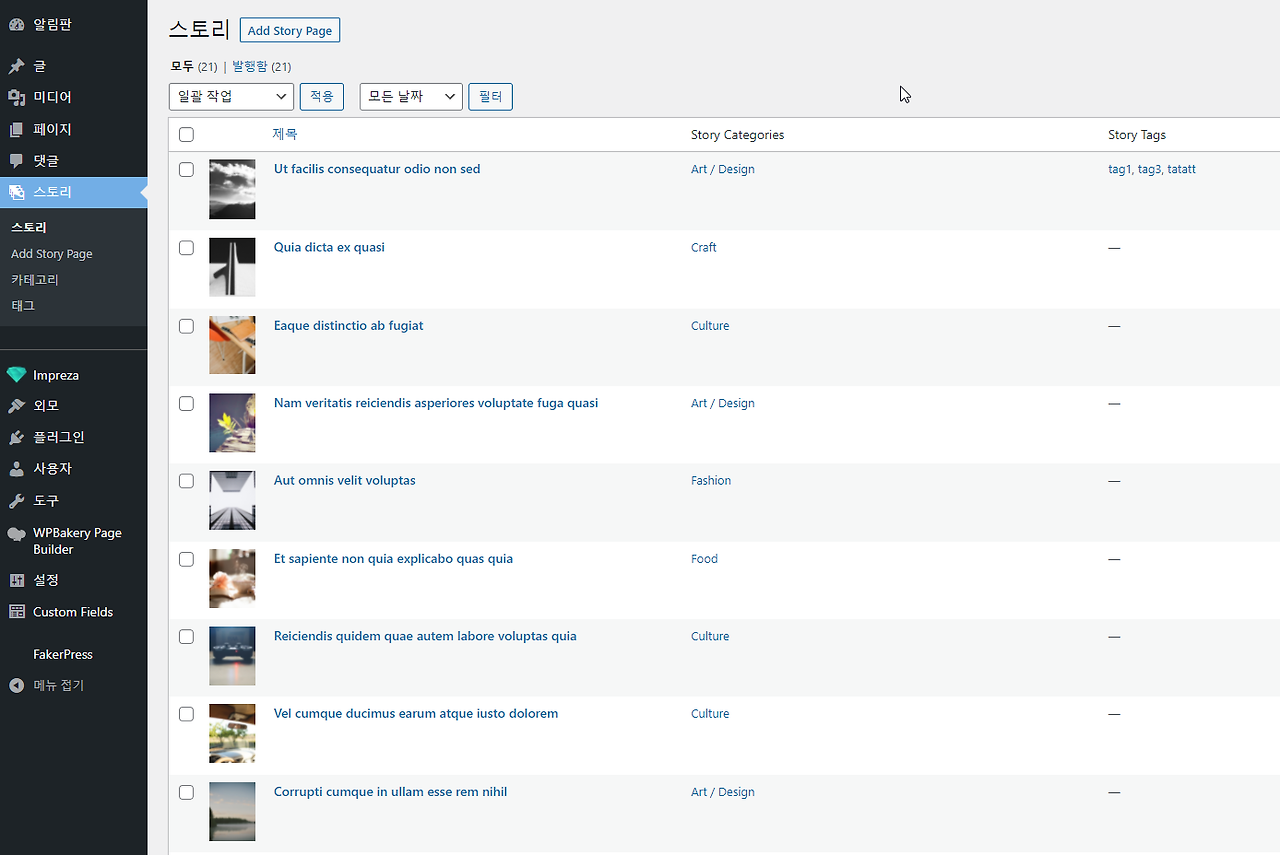Switch to the 모두 (21) filter view

(x=194, y=67)
